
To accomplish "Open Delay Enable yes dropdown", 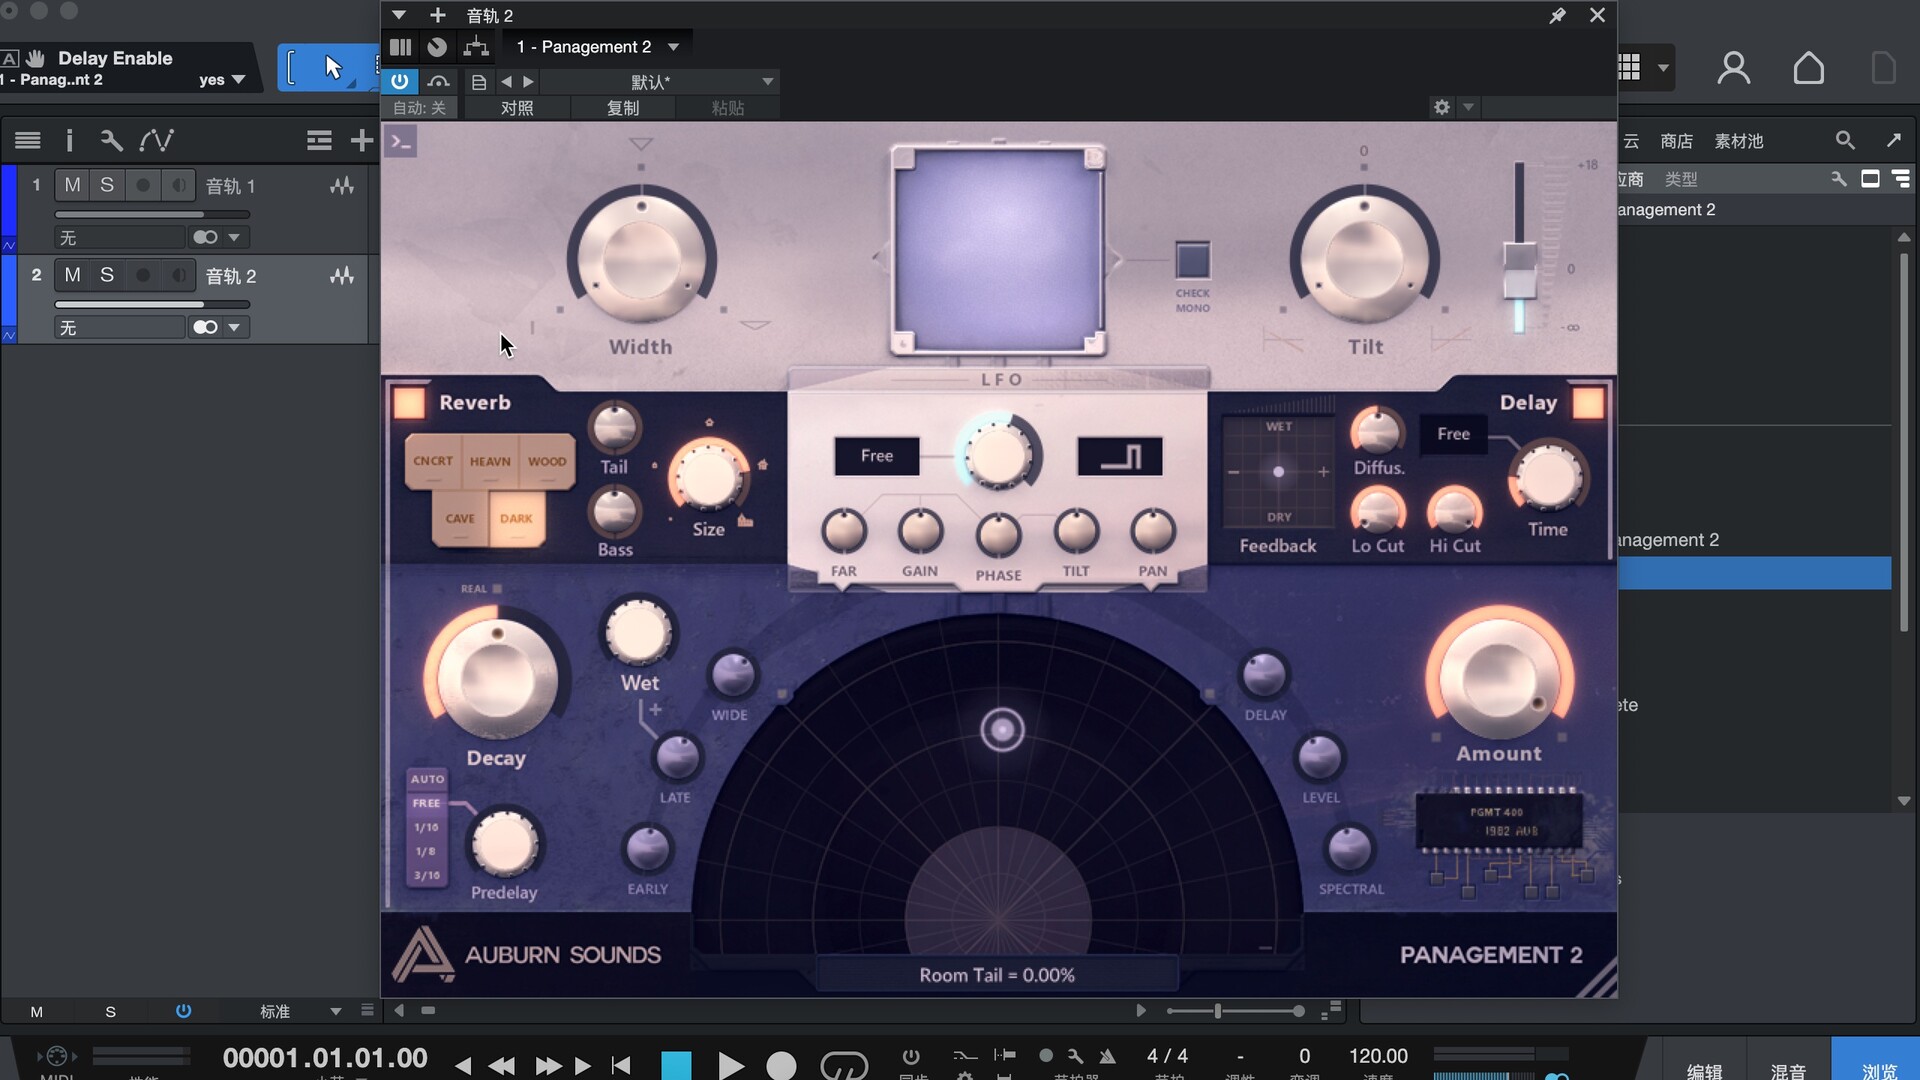I will click(x=222, y=80).
